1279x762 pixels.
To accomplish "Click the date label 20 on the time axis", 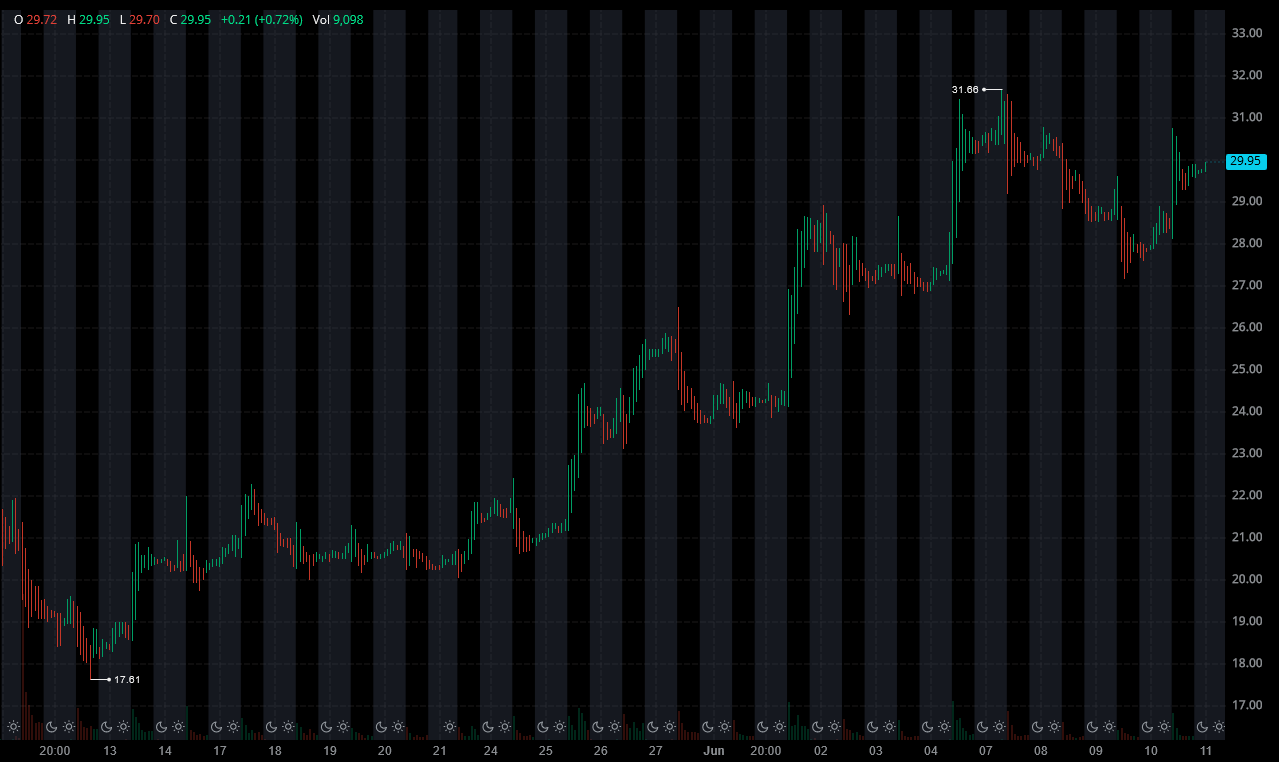I will (384, 751).
